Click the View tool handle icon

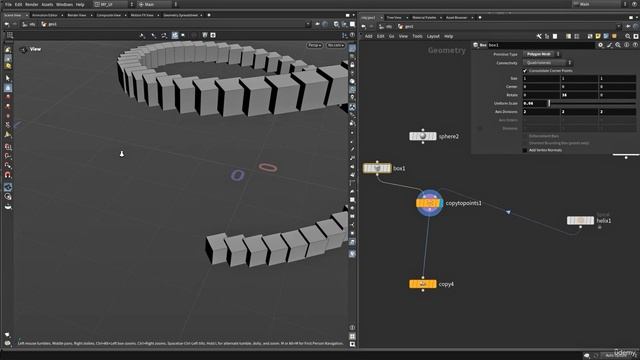(x=24, y=49)
